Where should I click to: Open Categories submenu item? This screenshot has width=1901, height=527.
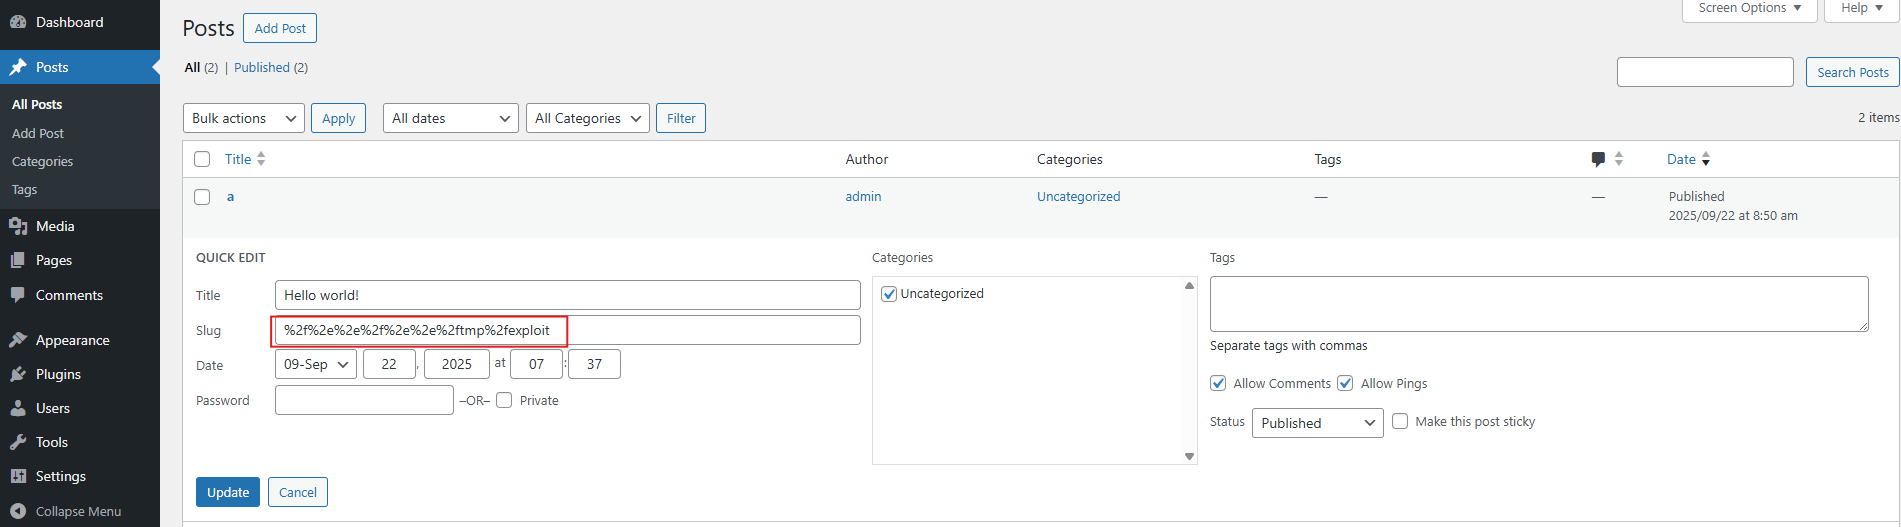click(x=42, y=161)
